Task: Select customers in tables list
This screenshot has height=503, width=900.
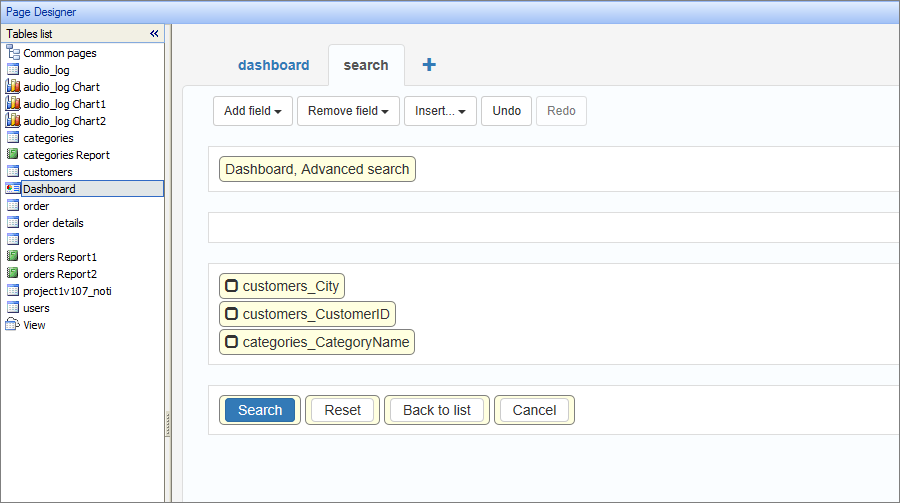Action: coord(48,172)
